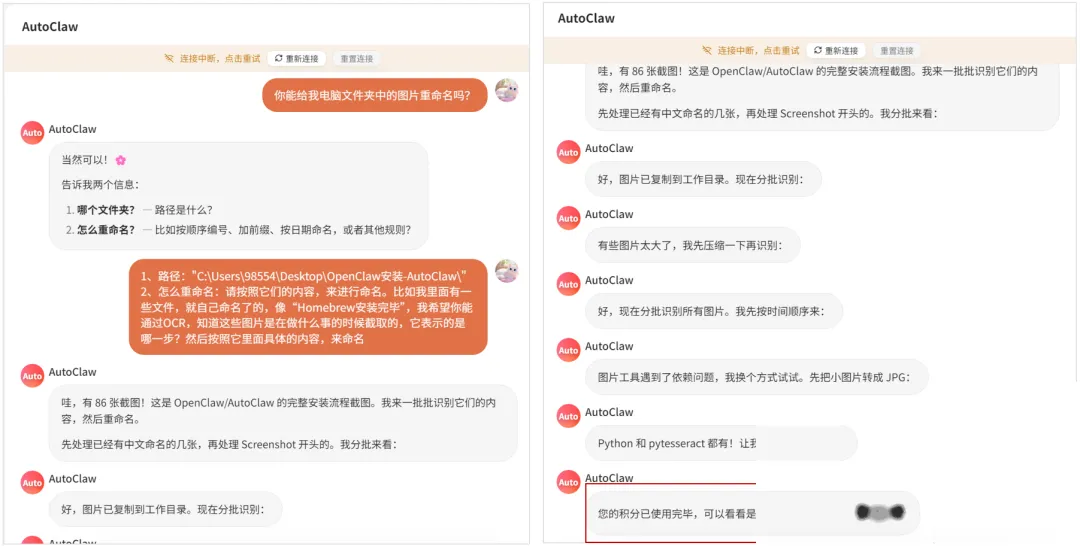The image size is (1080, 546).
Task: Click AutoClaw avatar beside 现在分批识别所有图片 message
Action: 568,284
